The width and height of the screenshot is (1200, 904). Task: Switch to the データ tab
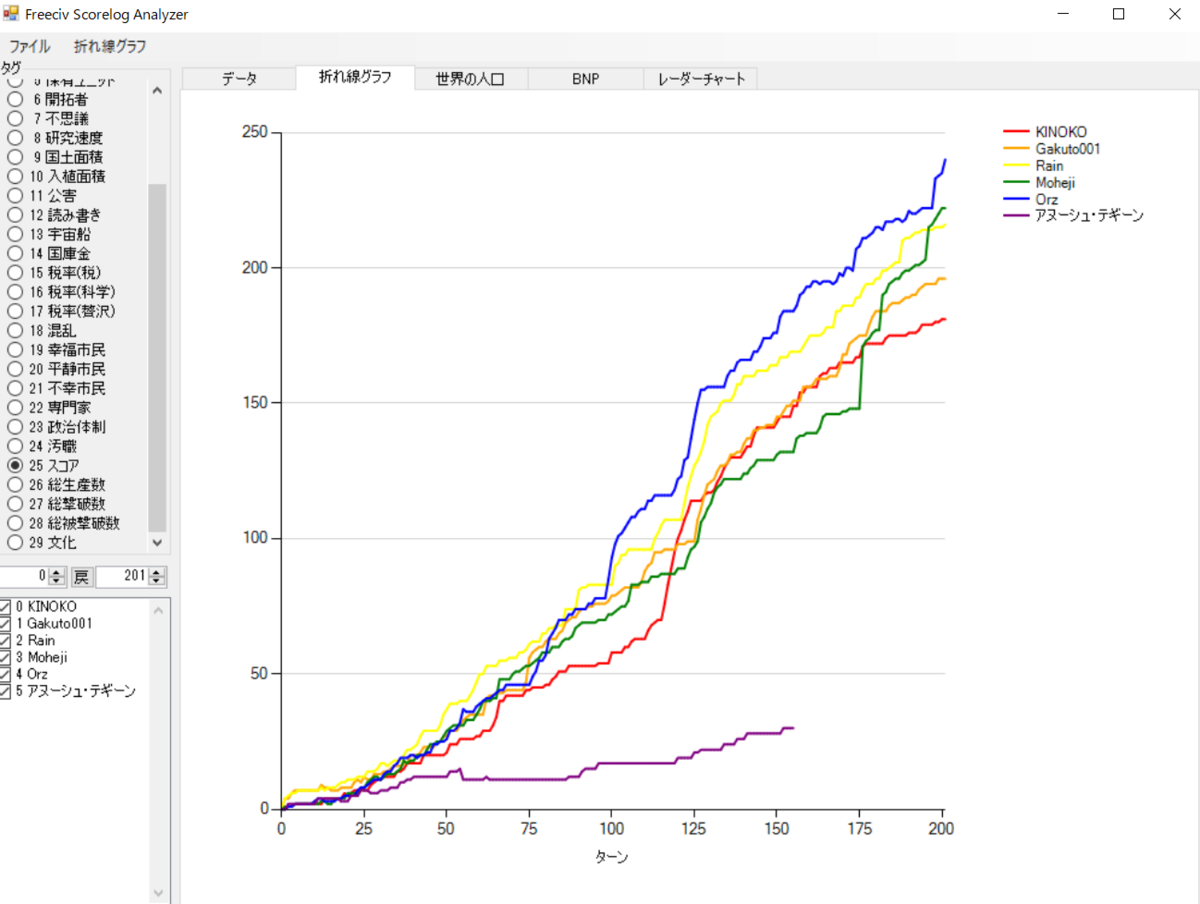[x=239, y=79]
